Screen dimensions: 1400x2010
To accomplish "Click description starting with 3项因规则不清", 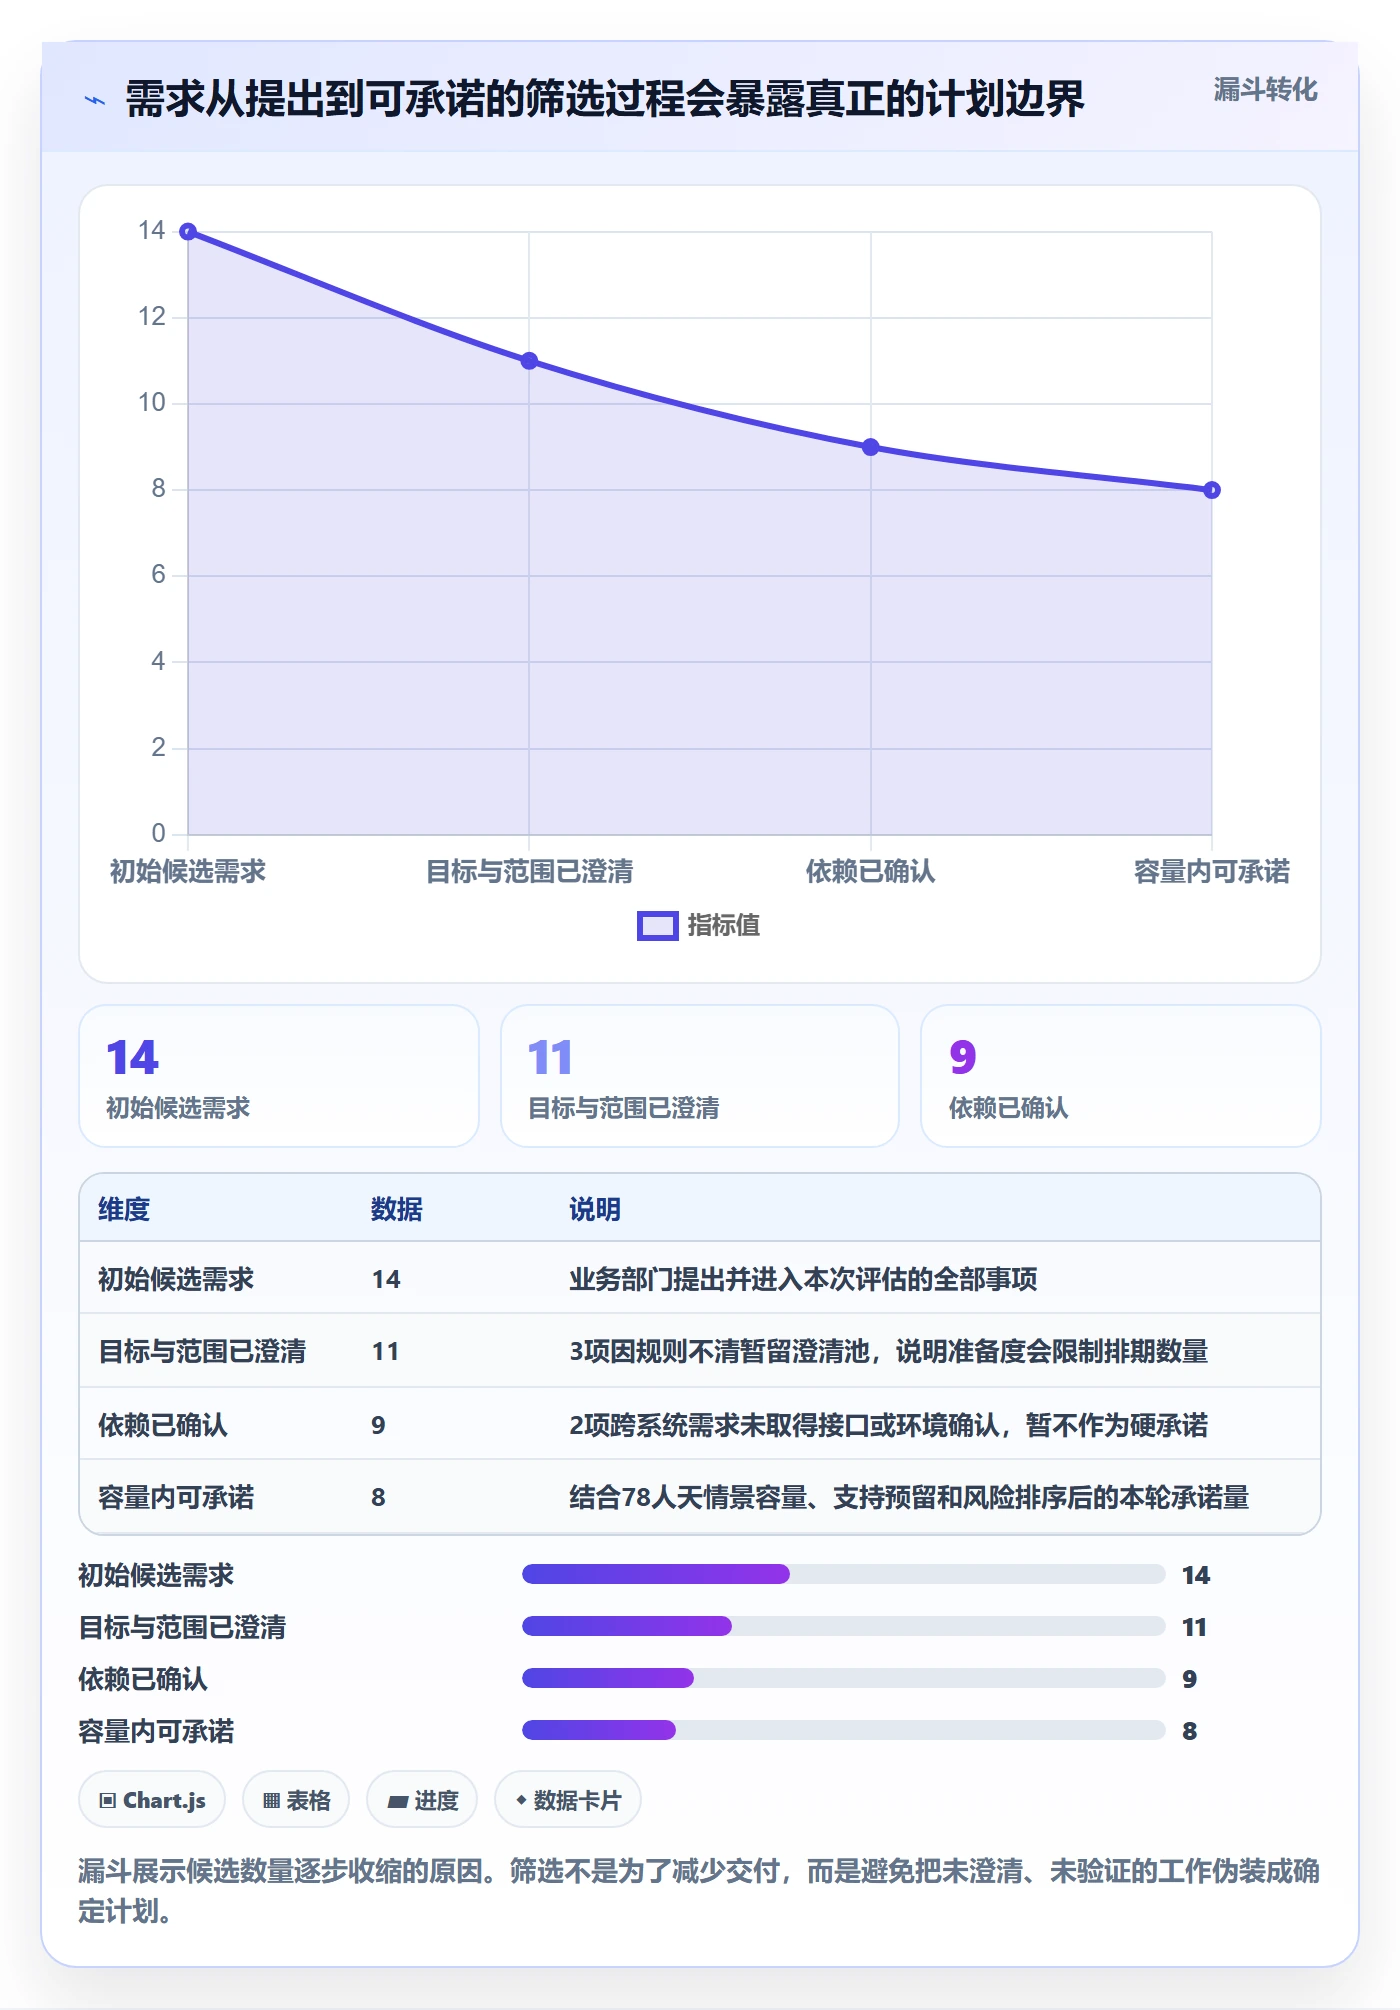I will [888, 1351].
